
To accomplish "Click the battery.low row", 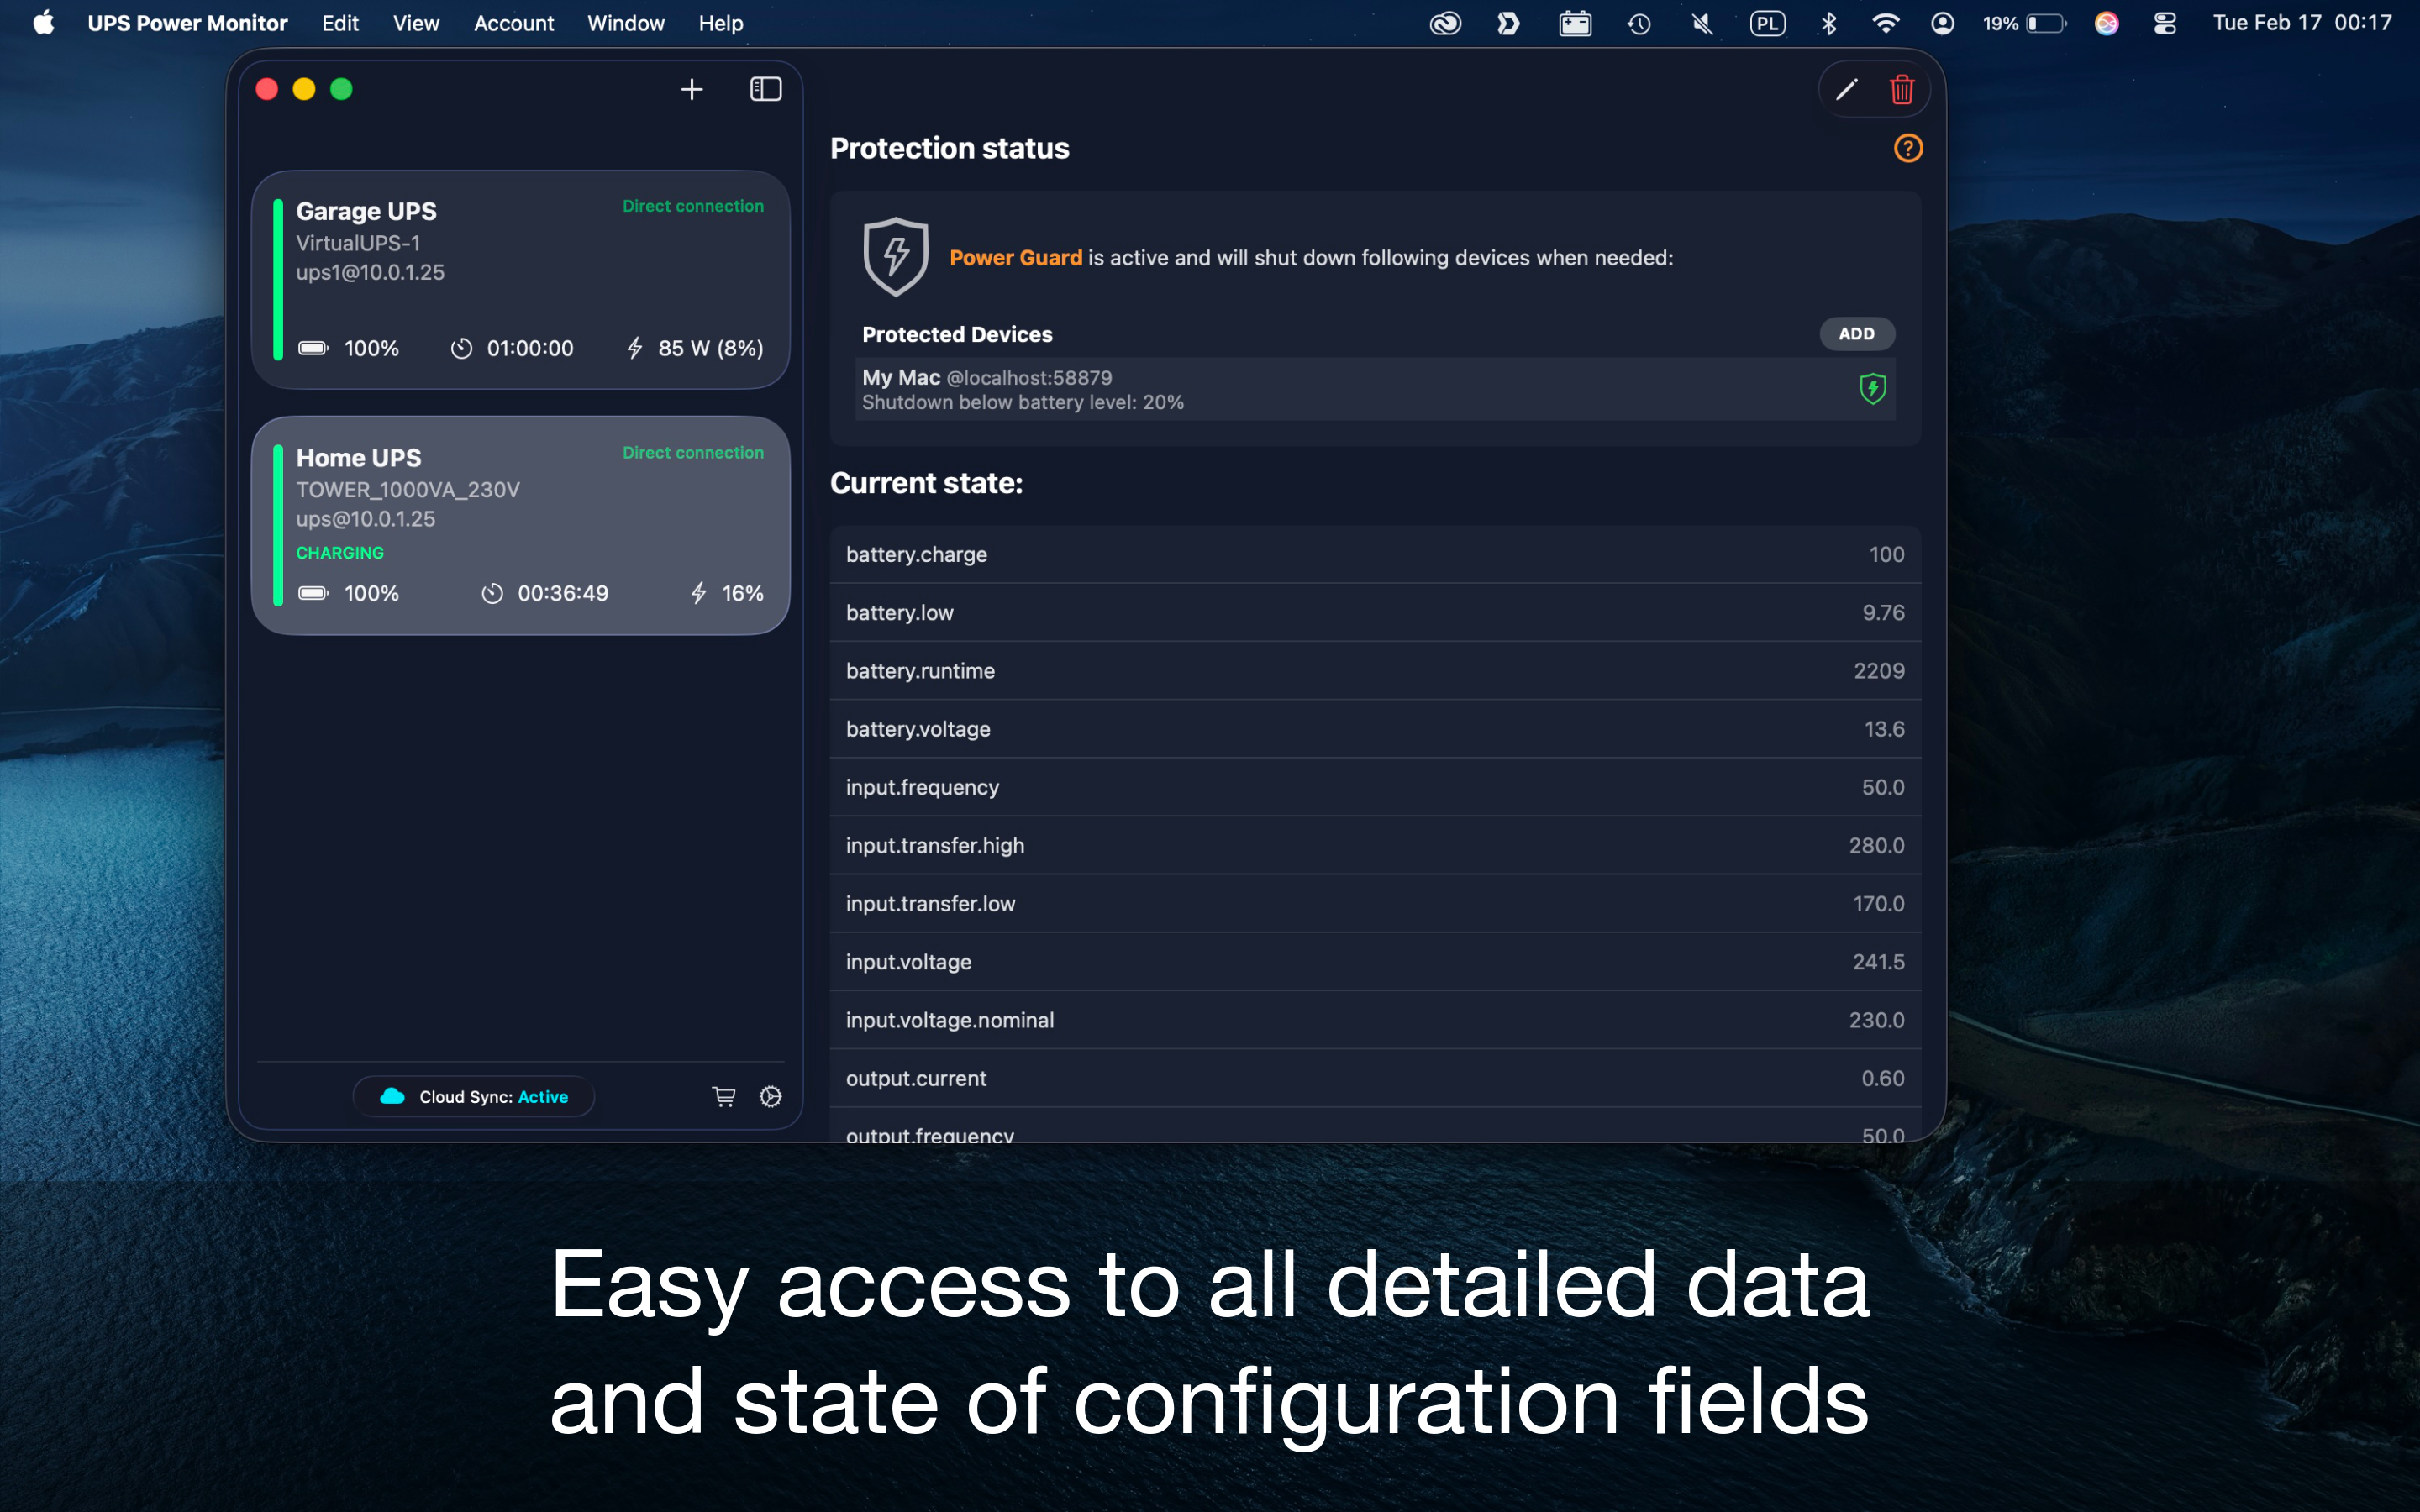I will 1375,612.
